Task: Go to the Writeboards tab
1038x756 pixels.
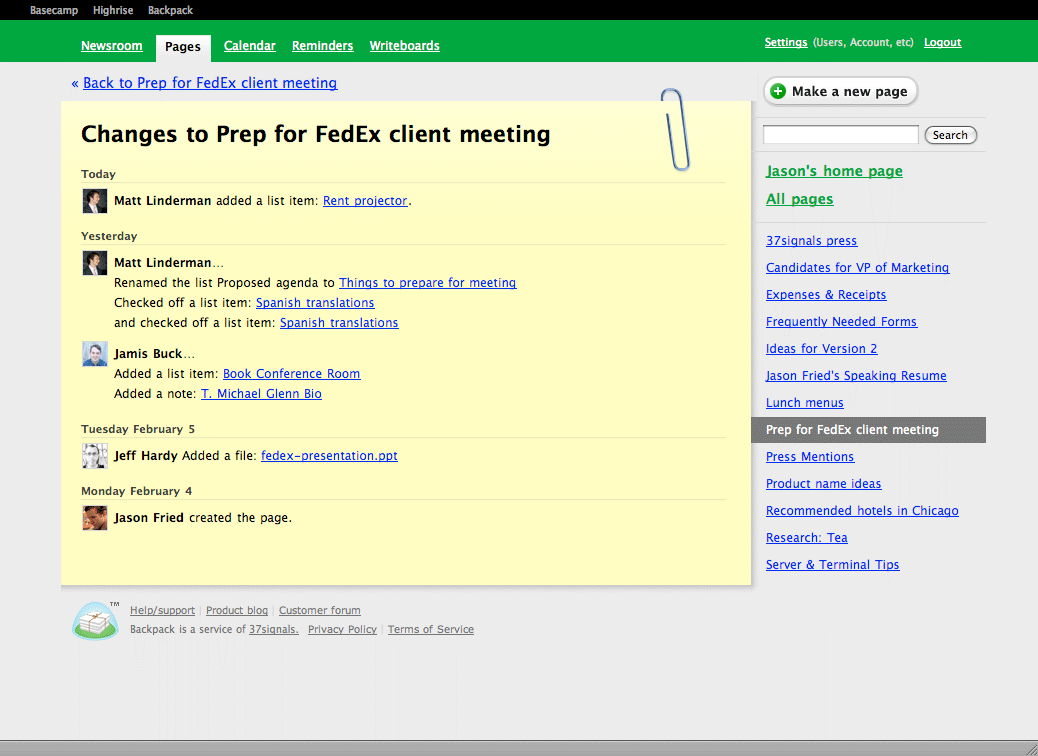Action: [x=404, y=46]
